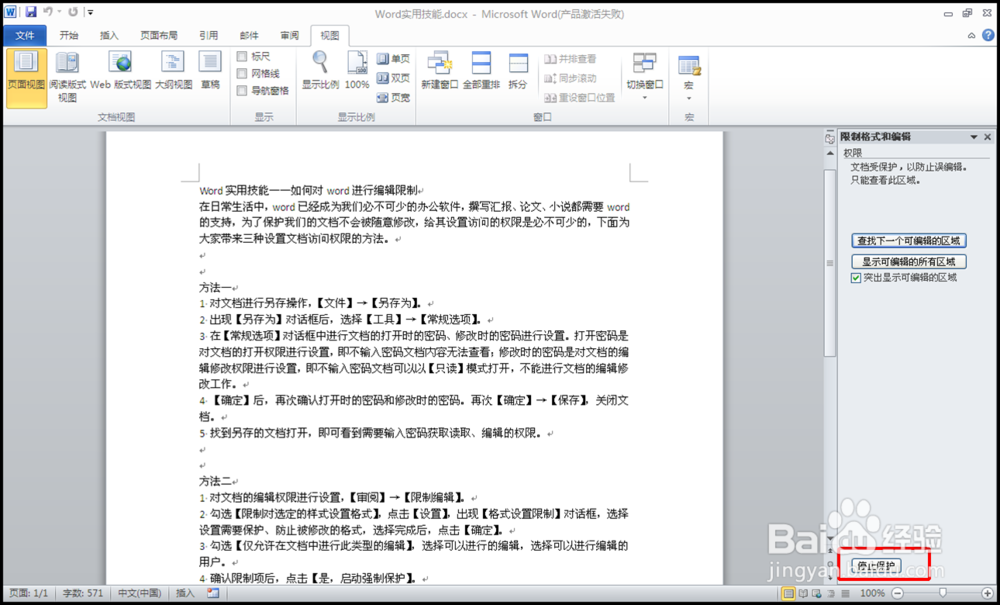Click 同步滚动 synchronous scrolling option
This screenshot has height=605, width=1000.
[x=570, y=78]
